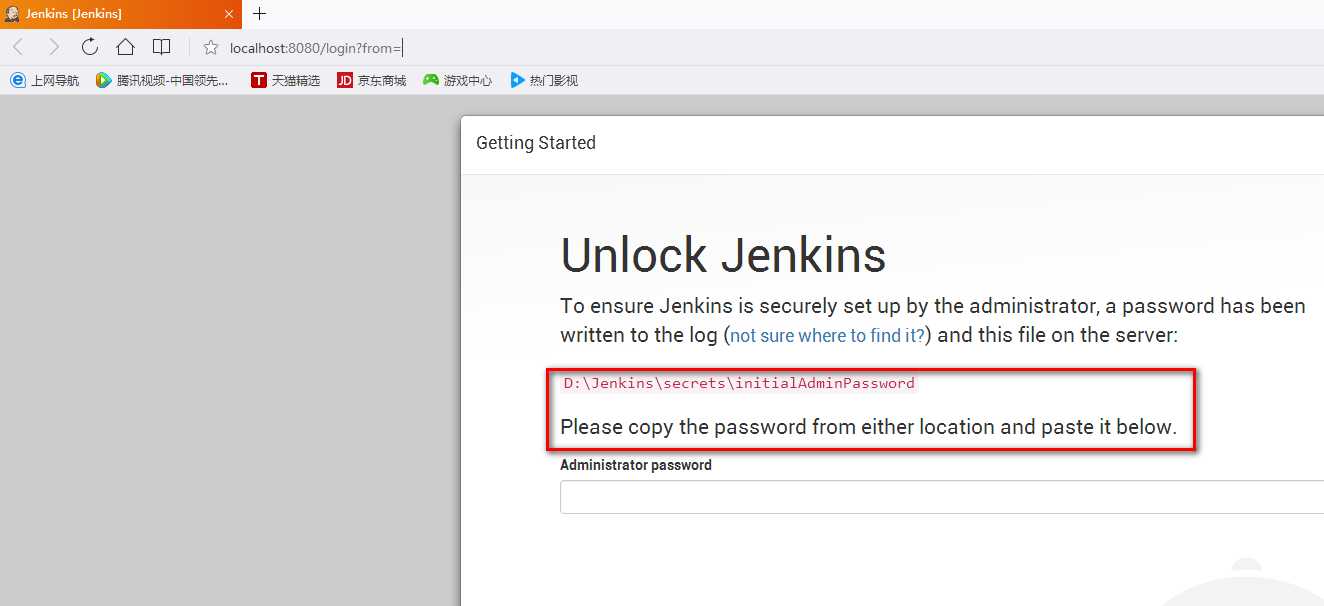Click the Unlock Jenkins heading
This screenshot has width=1324, height=606.
(723, 255)
